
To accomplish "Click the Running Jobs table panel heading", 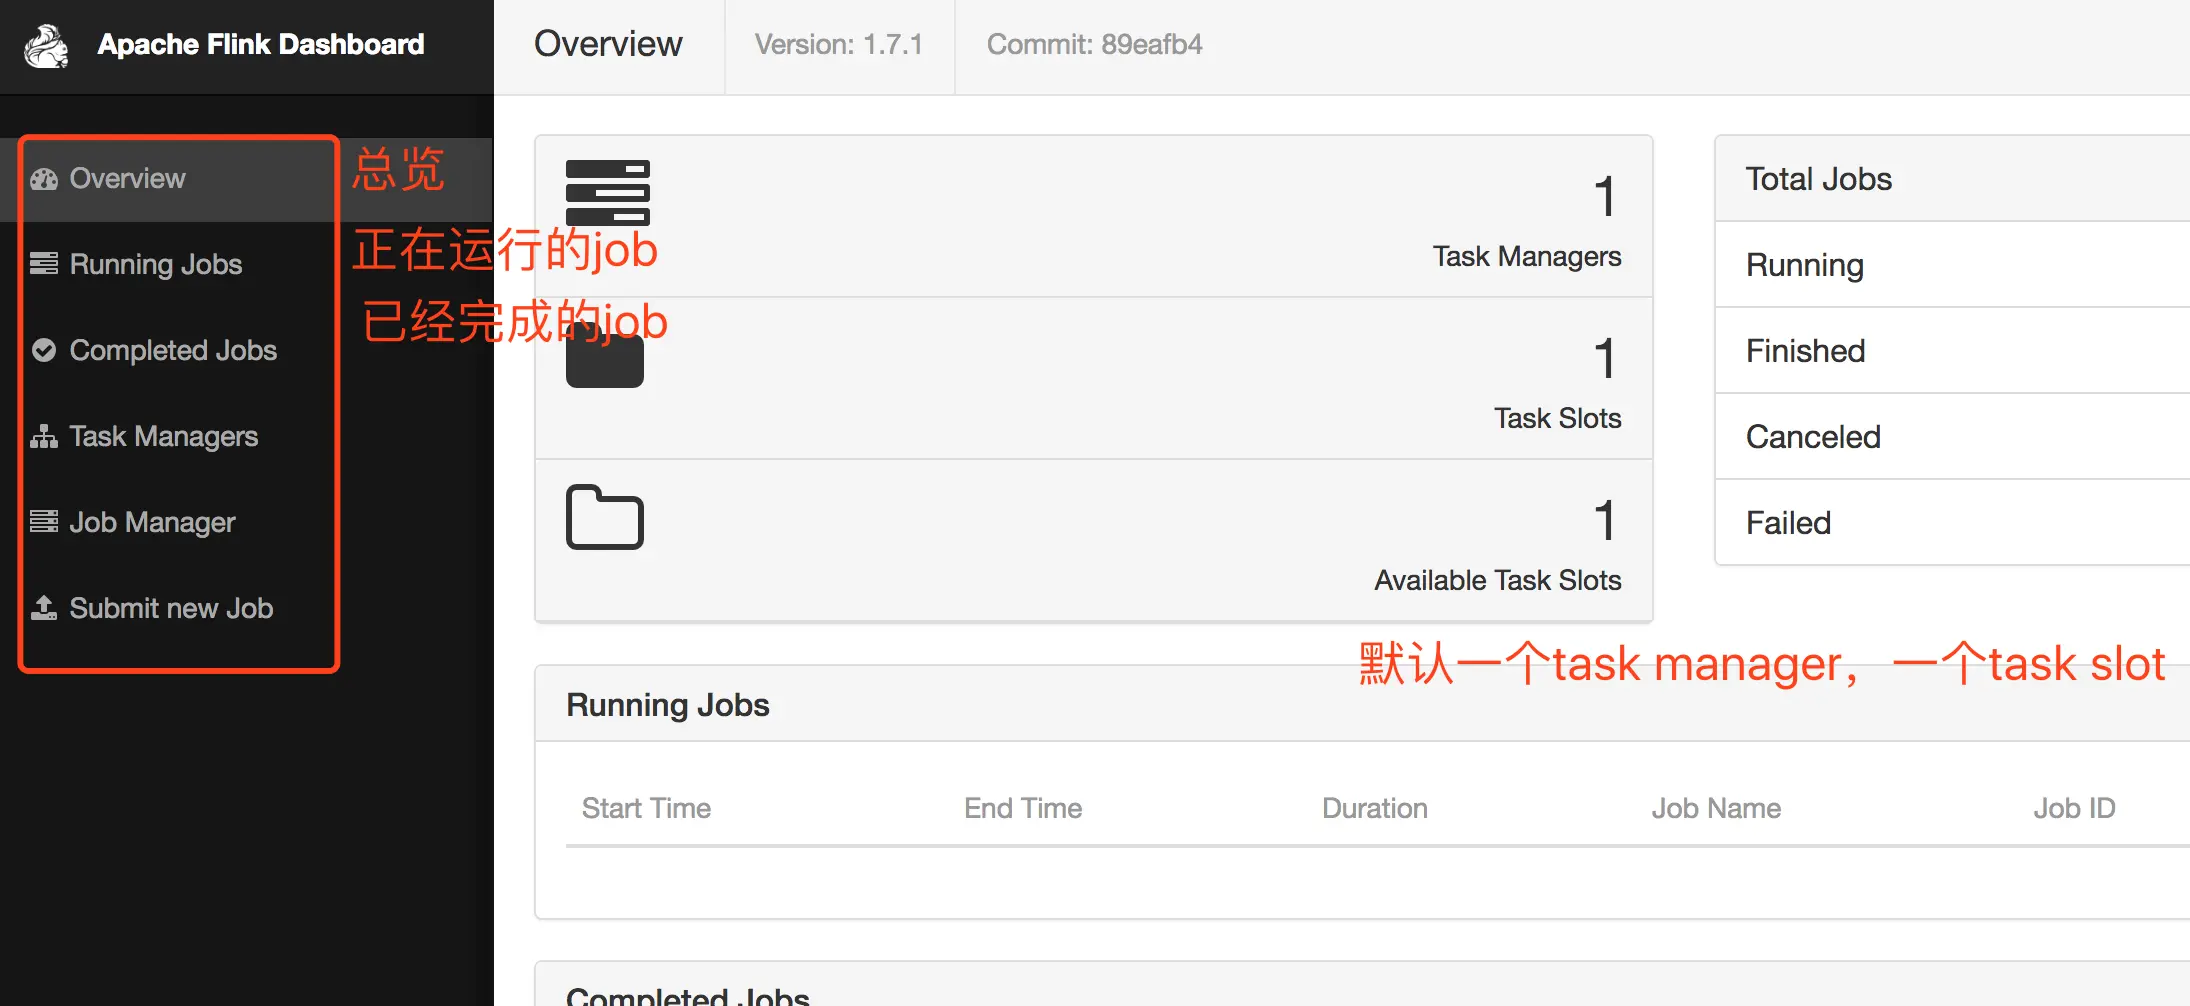I will [x=668, y=705].
